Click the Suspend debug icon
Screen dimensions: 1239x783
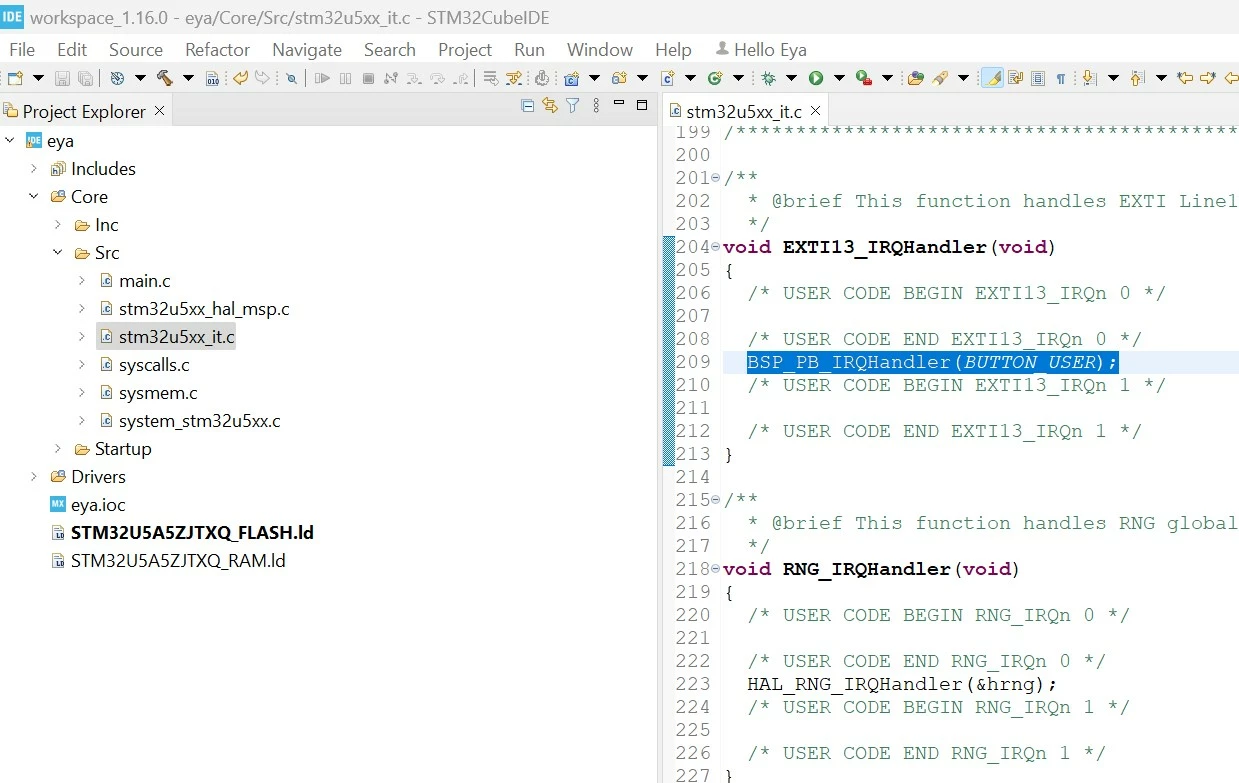[345, 78]
